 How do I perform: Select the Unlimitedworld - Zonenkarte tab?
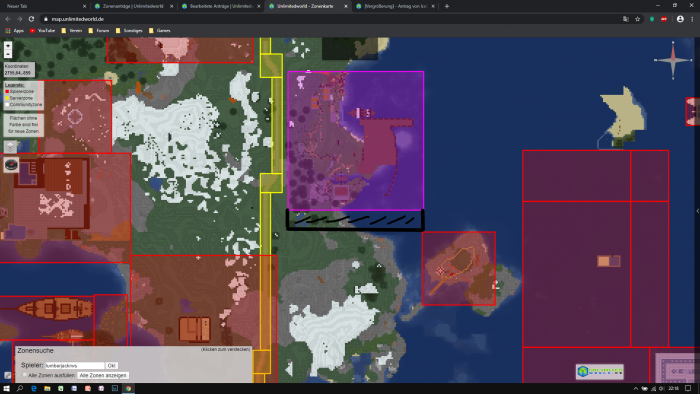[307, 6]
